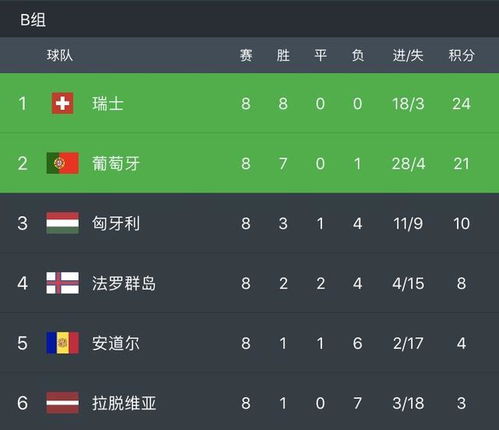The image size is (499, 430).
Task: Tap the Latvia flag icon
Action: (63, 403)
